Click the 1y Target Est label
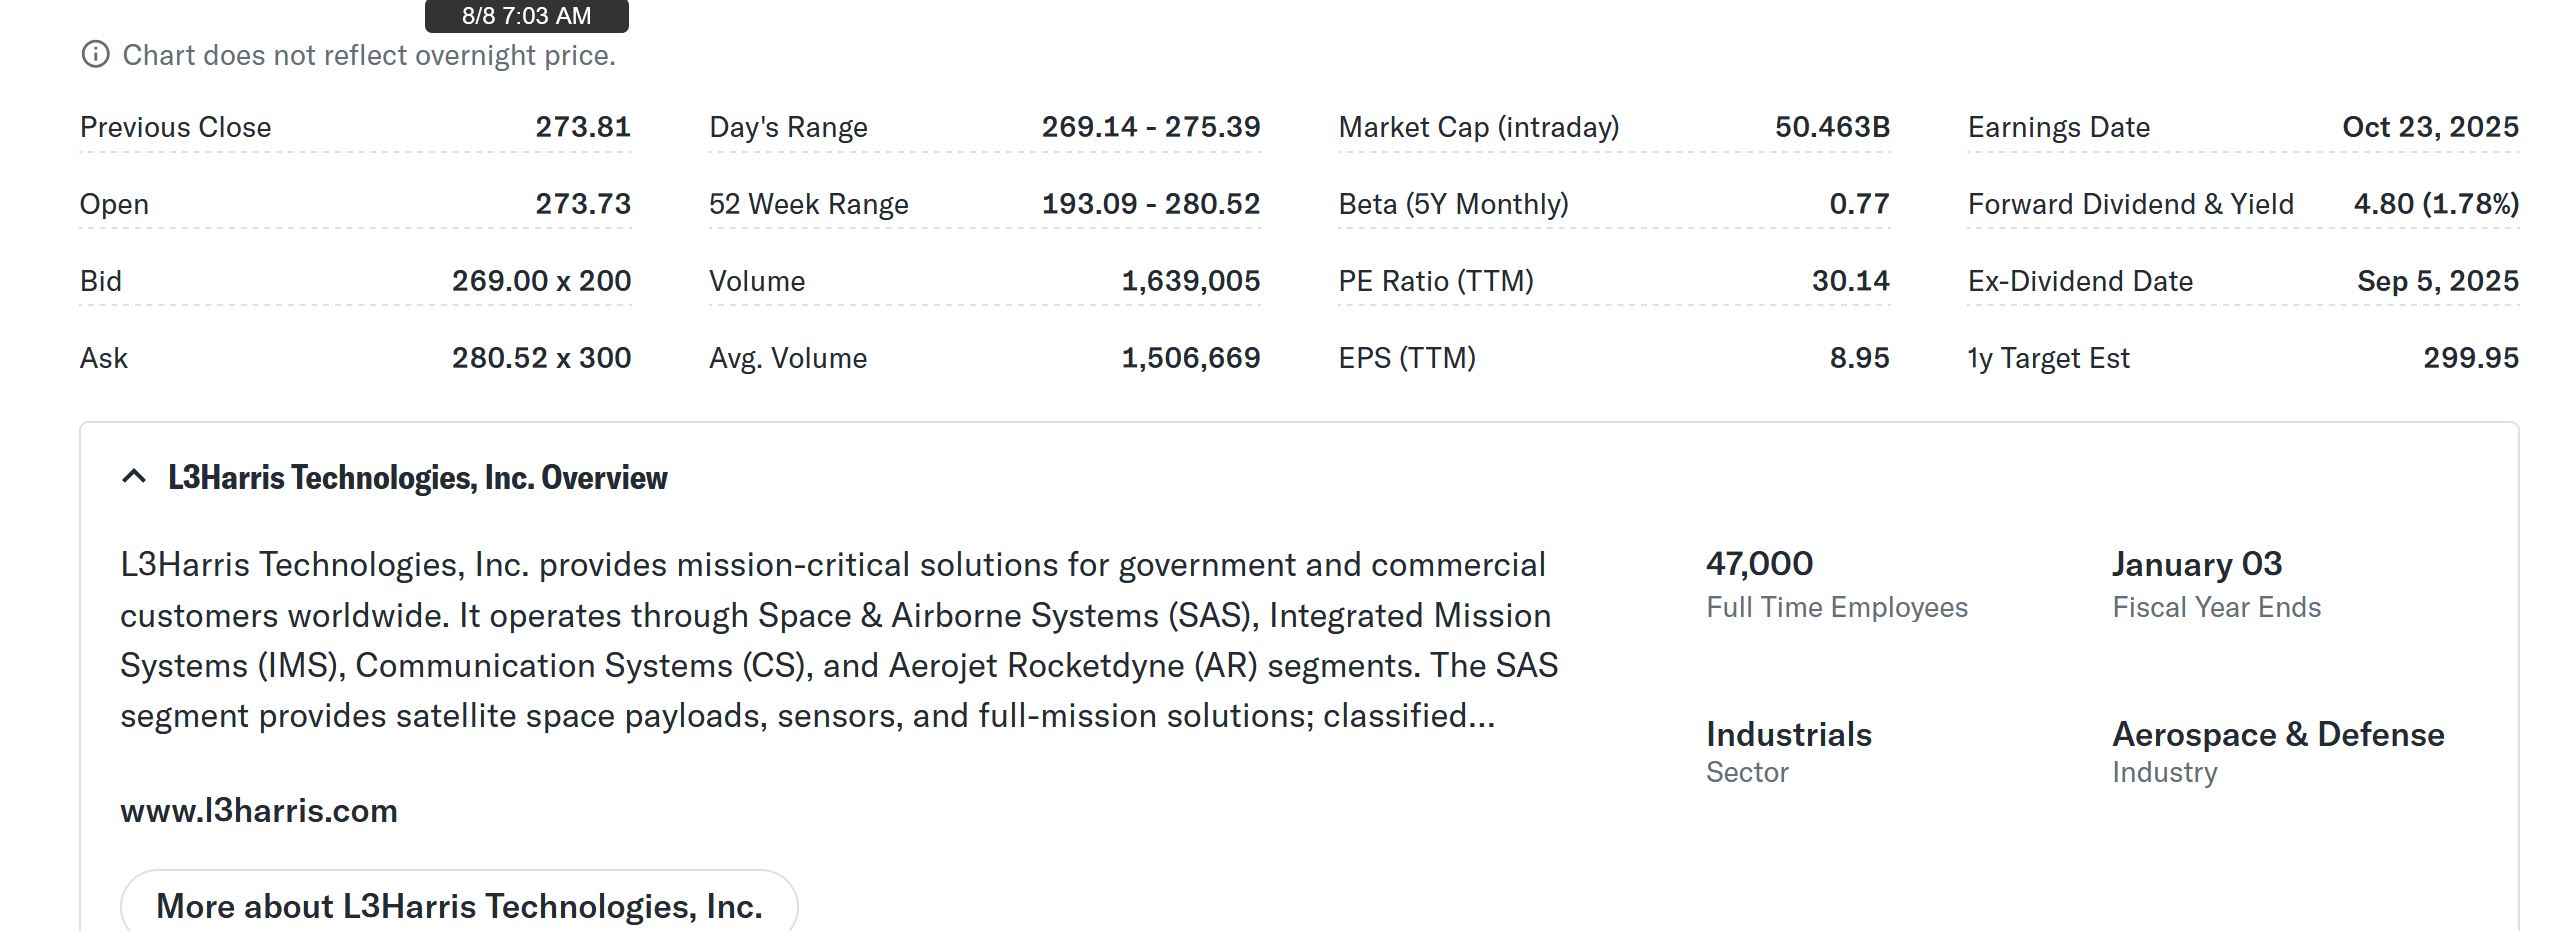Image resolution: width=2560 pixels, height=931 pixels. point(2048,358)
